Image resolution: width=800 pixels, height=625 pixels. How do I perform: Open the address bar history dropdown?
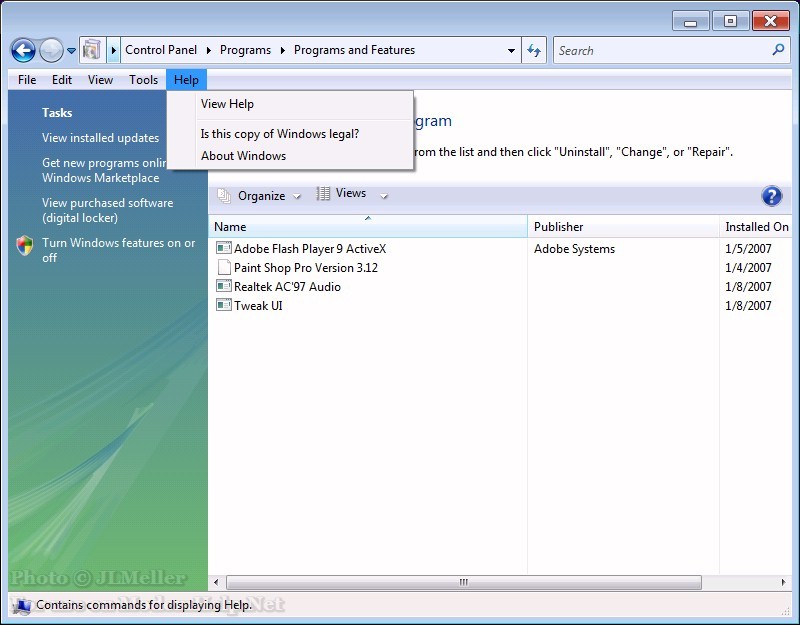click(x=511, y=51)
